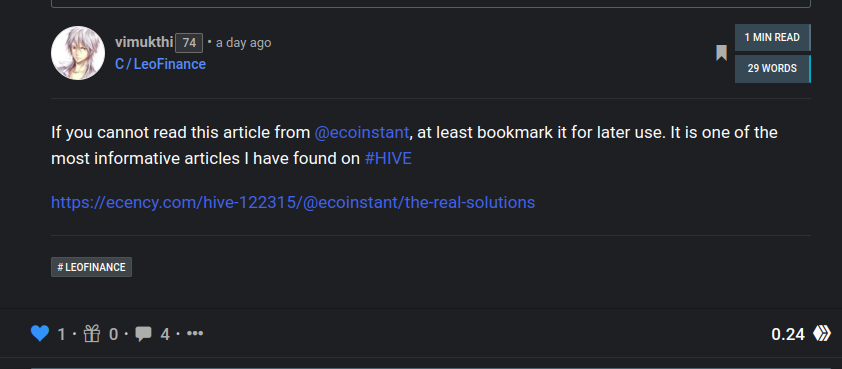Image resolution: width=842 pixels, height=369 pixels.
Task: Select the # LEOFINANCE tag chip
Action: click(x=91, y=267)
